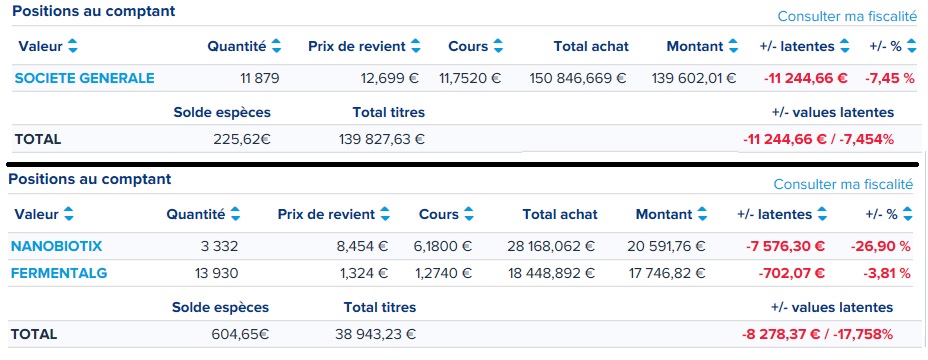
Task: Sort bottom table by Montant arrows
Action: (702, 214)
